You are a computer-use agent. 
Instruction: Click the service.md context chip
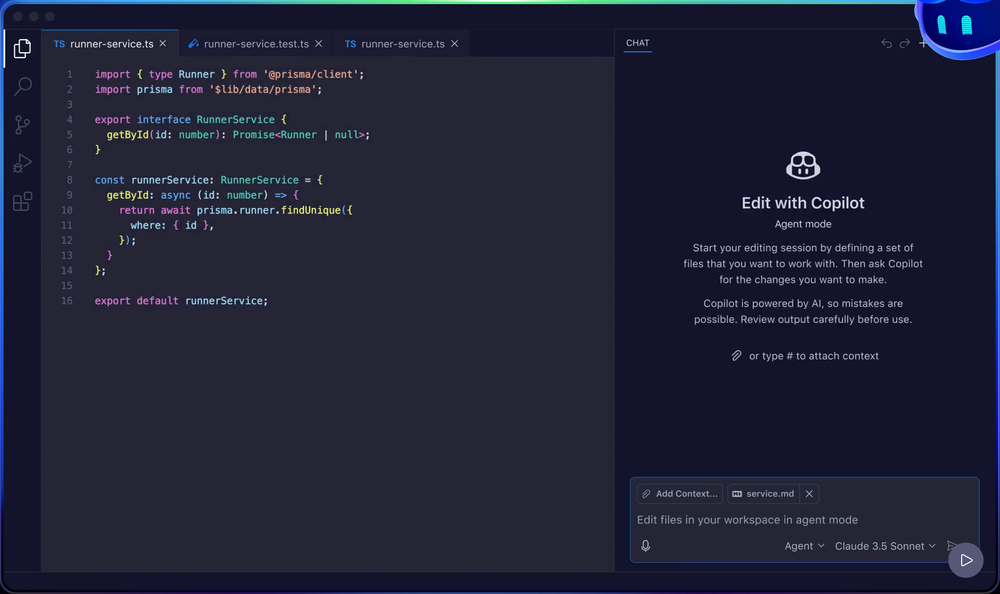pyautogui.click(x=763, y=493)
